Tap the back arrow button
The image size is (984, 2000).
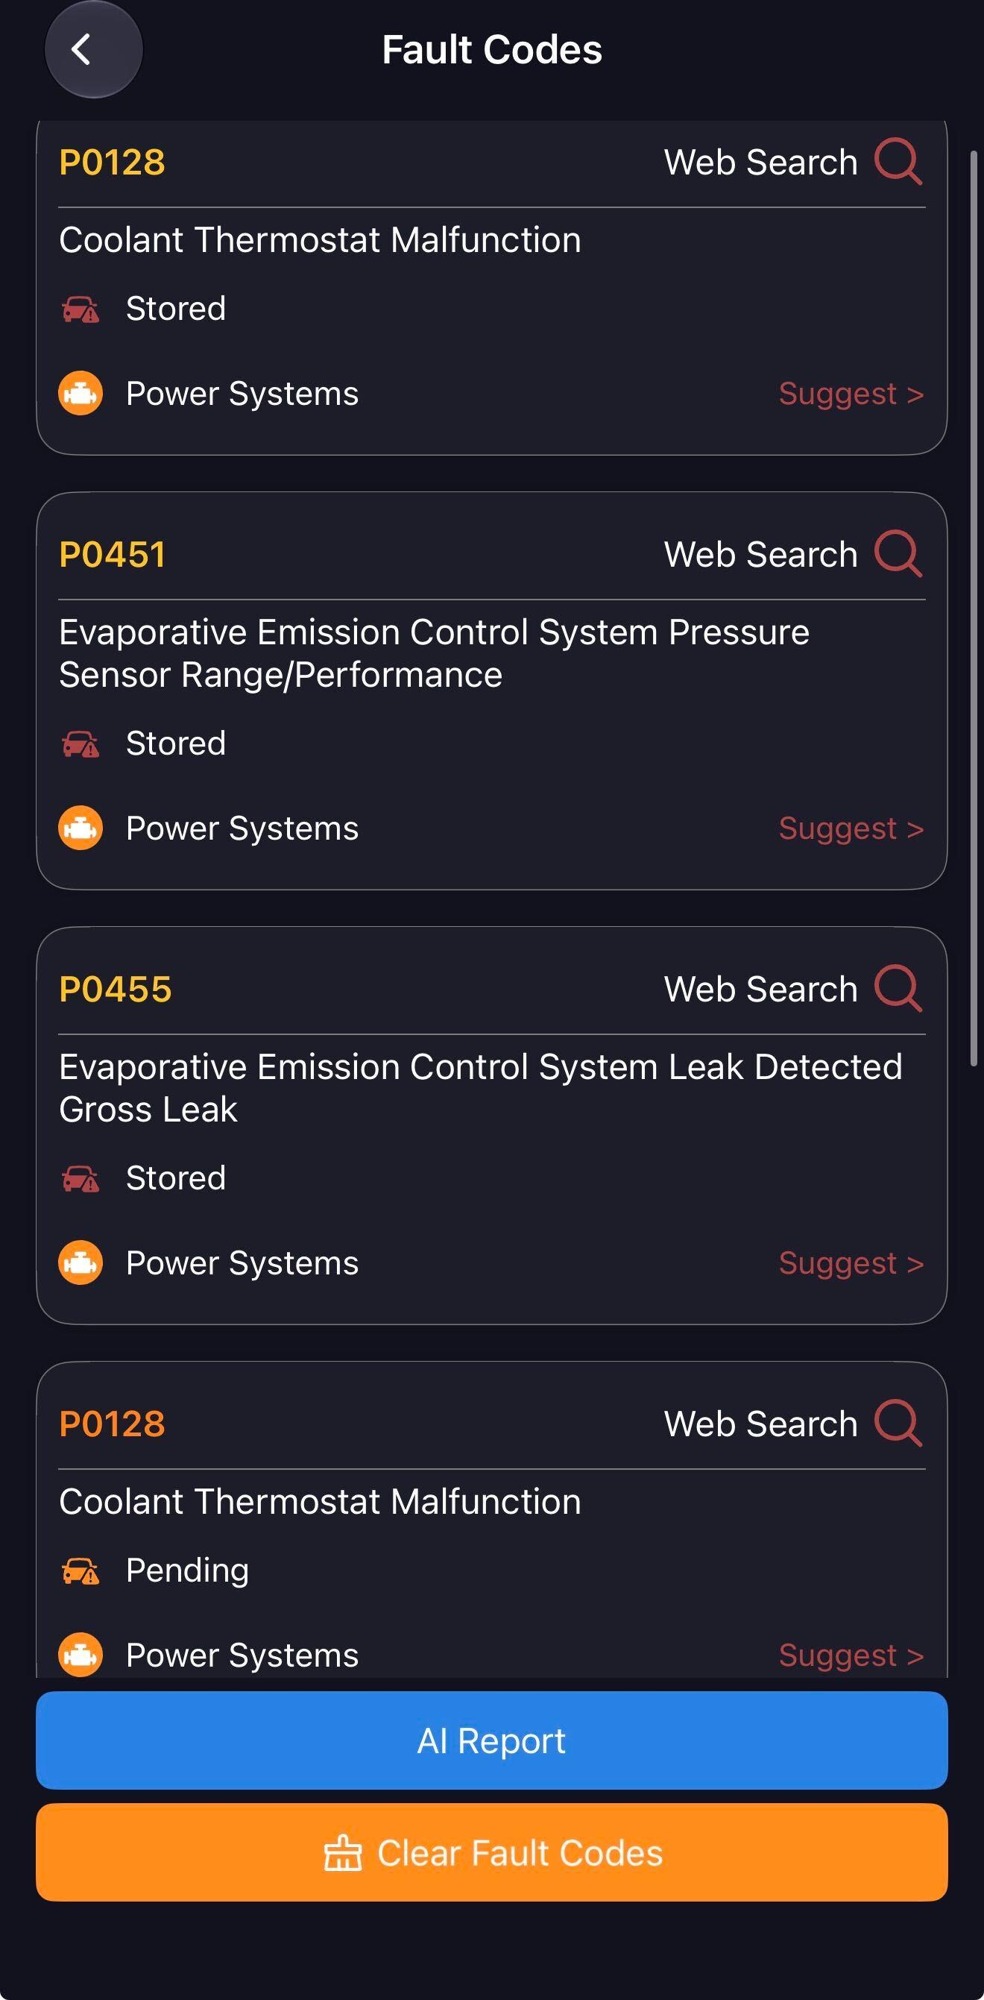(x=93, y=49)
